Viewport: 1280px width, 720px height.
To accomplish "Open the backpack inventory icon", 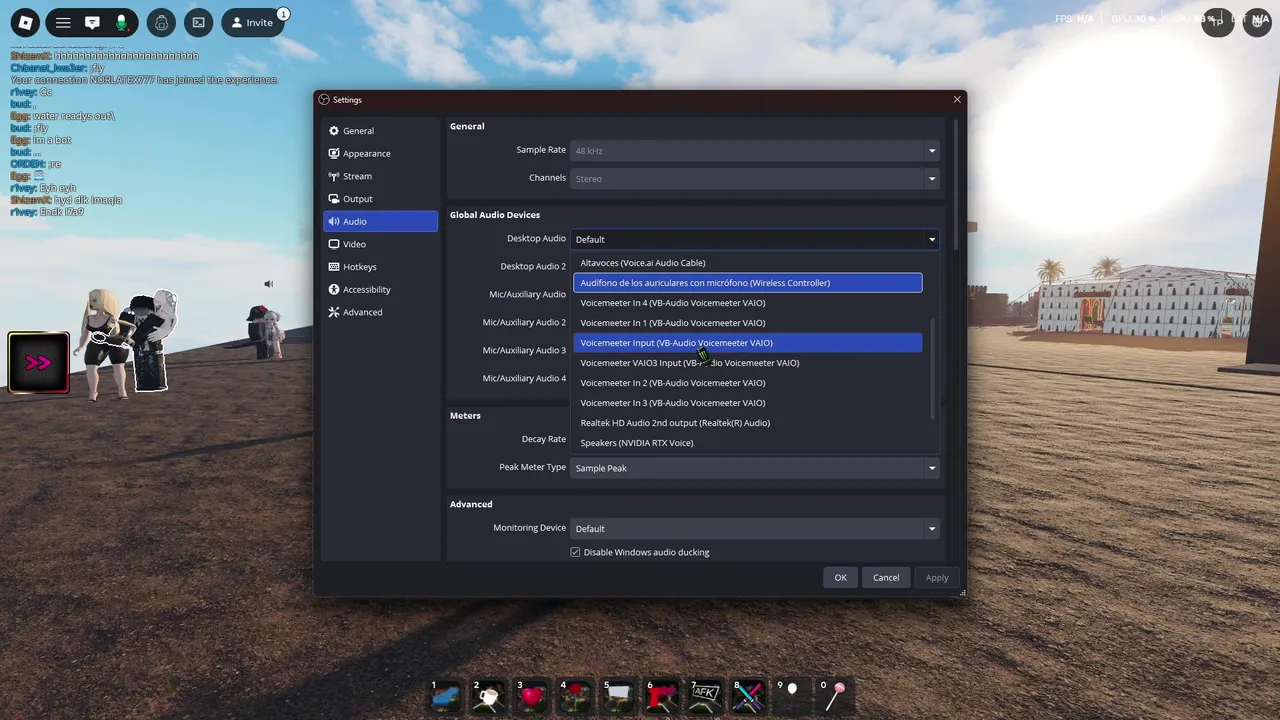I will coord(161,22).
